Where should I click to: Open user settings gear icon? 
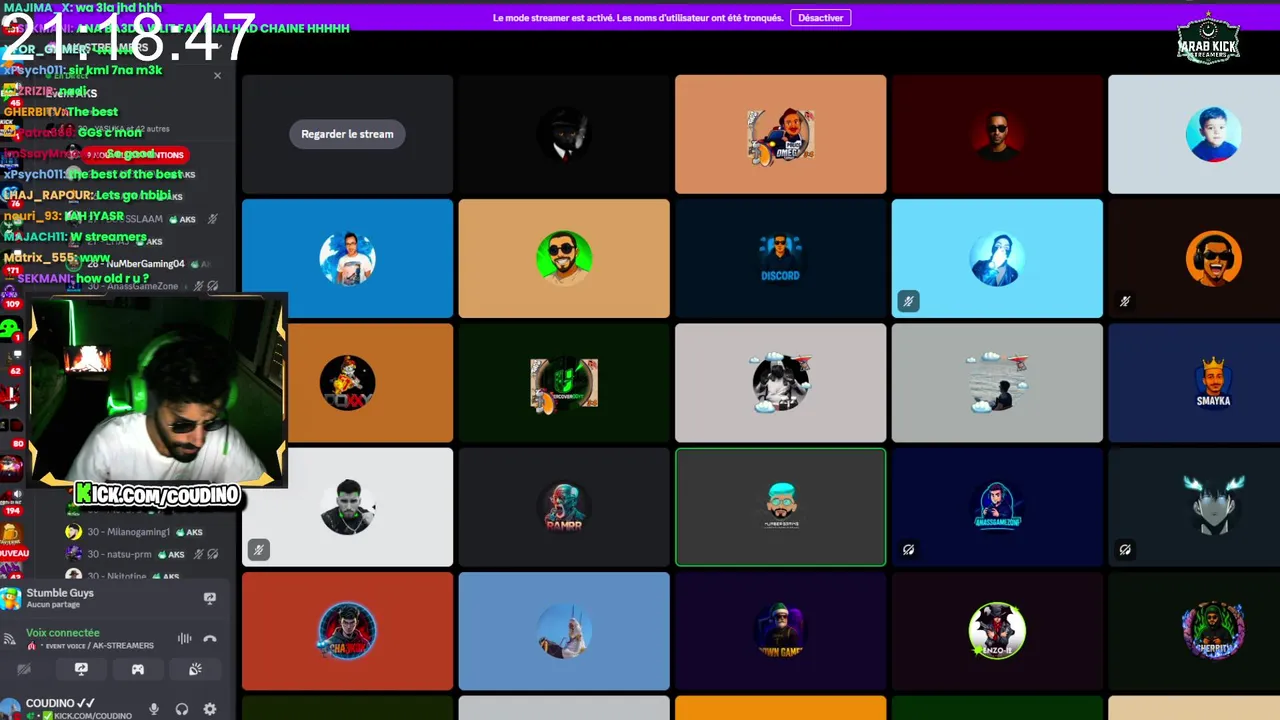(210, 709)
